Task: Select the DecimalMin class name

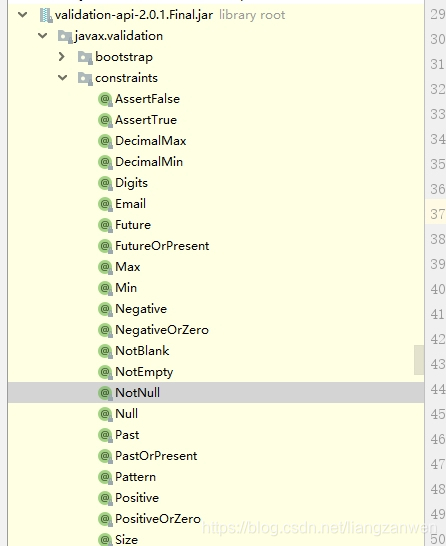Action: click(149, 162)
